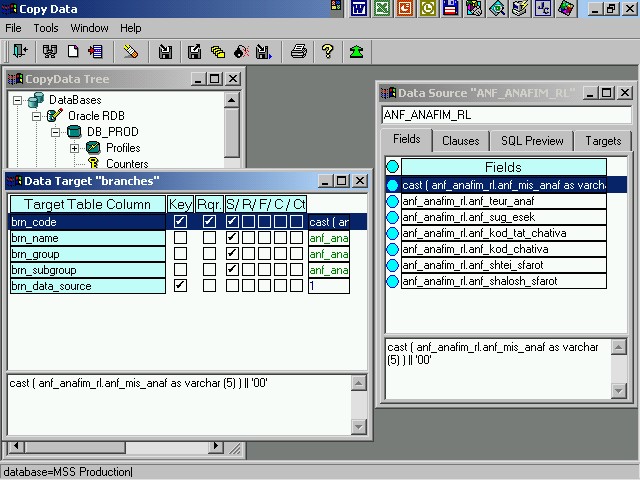Expand the Profiles tree node
640x480 pixels.
click(74, 148)
